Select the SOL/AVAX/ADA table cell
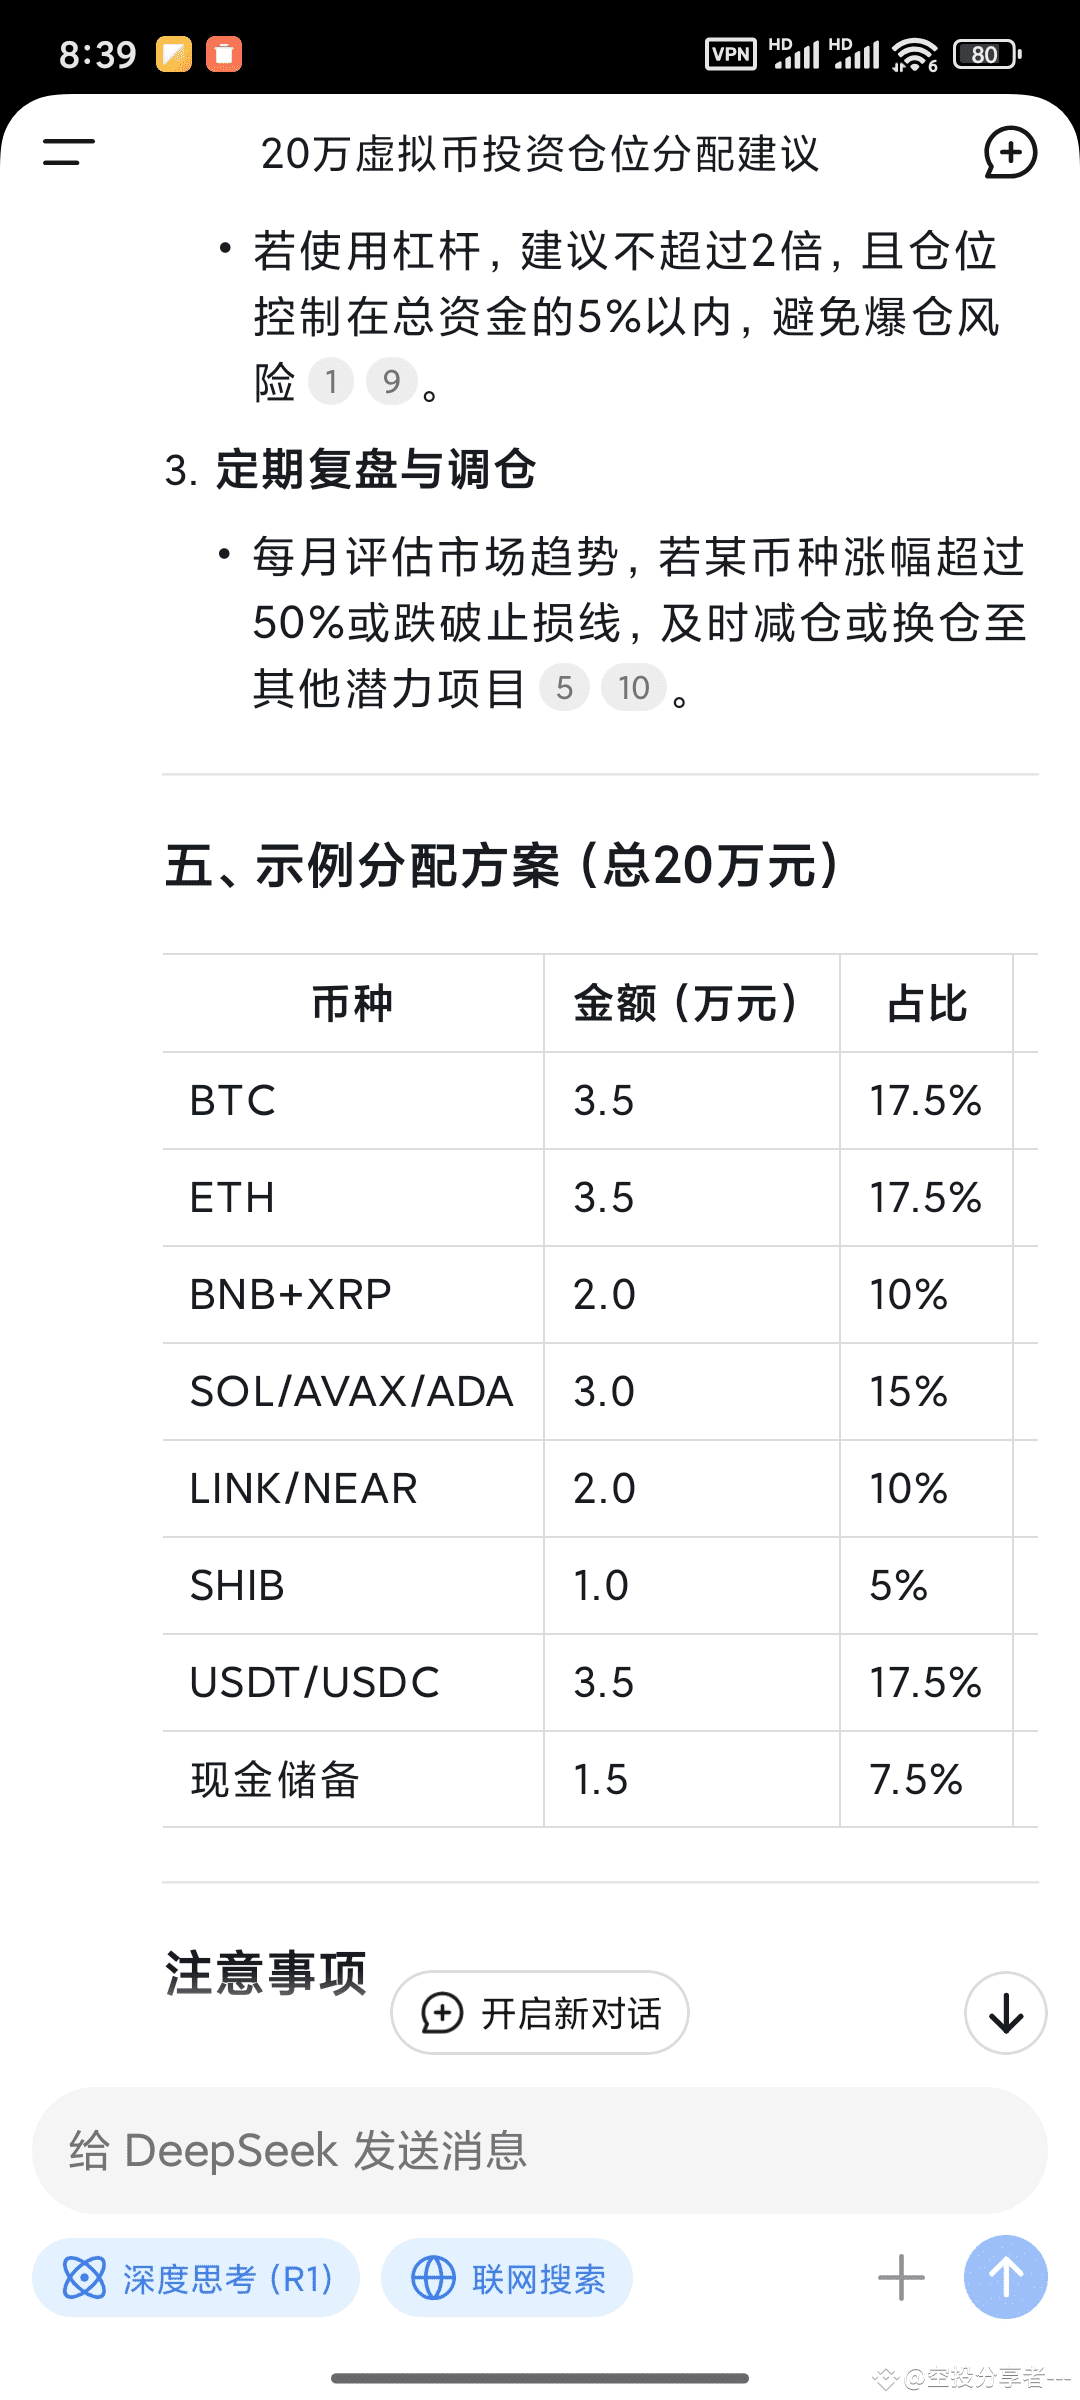 pyautogui.click(x=352, y=1391)
